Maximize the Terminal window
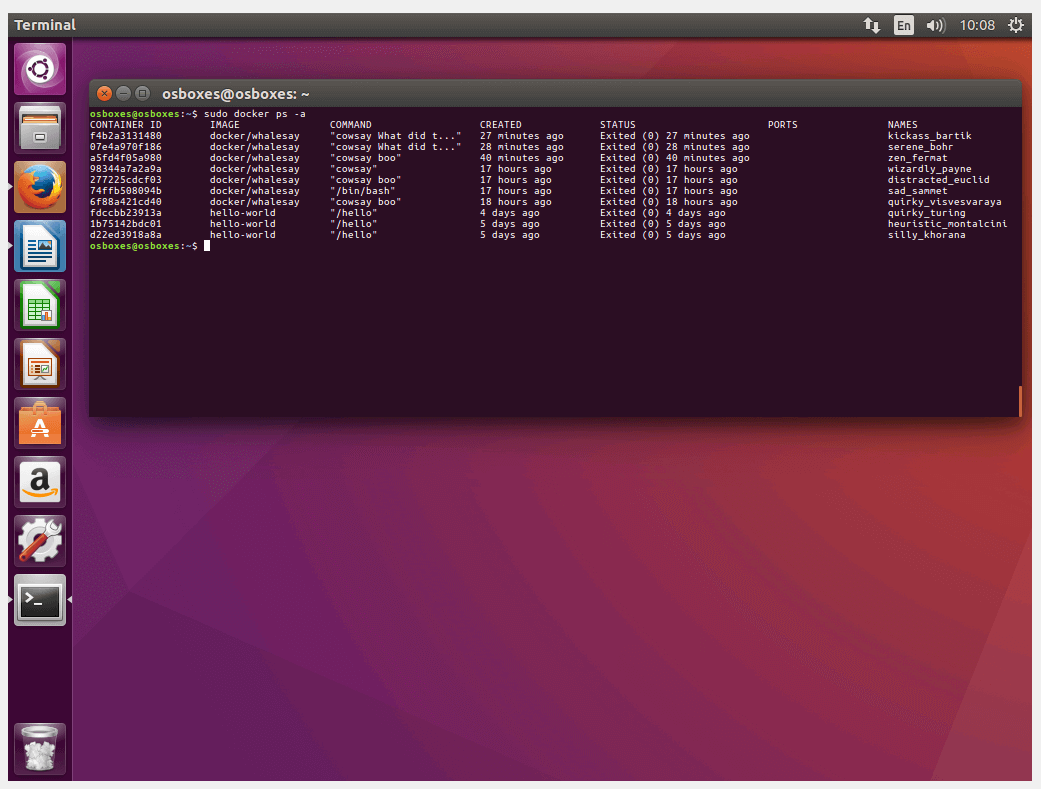The width and height of the screenshot is (1041, 789). coord(142,92)
